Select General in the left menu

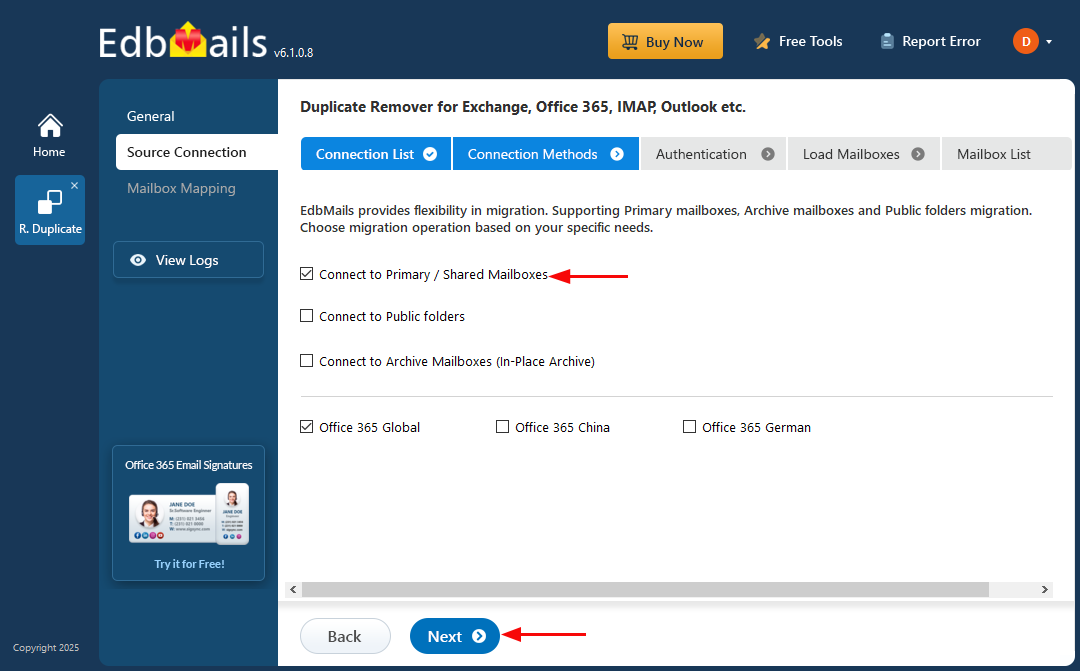click(x=151, y=116)
